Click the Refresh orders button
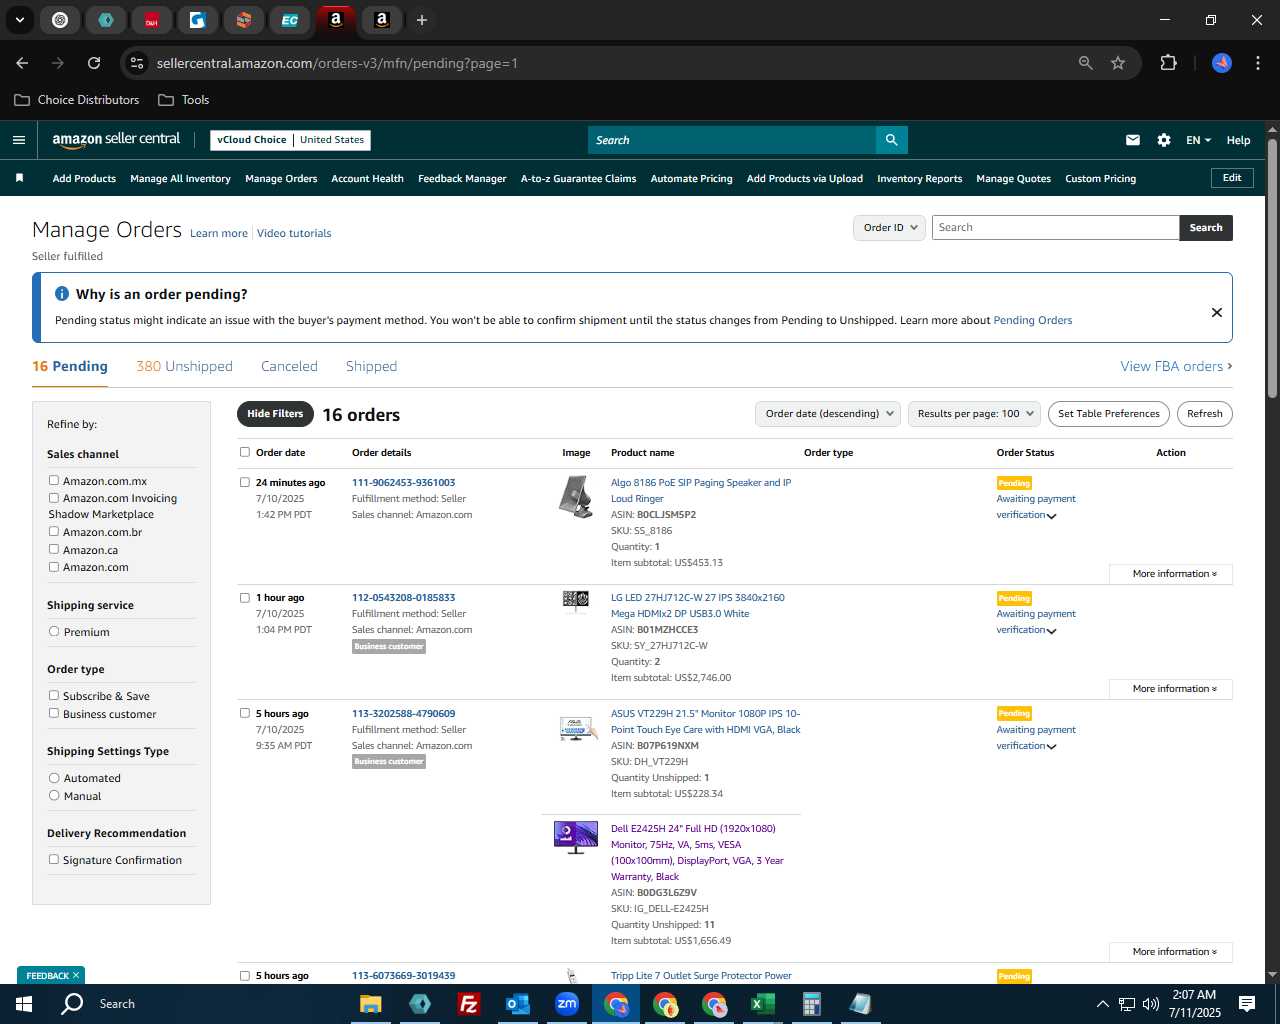This screenshot has width=1280, height=1024. 1204,414
